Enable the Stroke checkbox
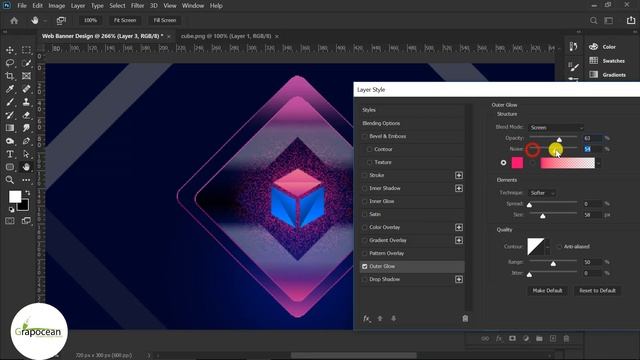640x360 pixels. [x=364, y=175]
